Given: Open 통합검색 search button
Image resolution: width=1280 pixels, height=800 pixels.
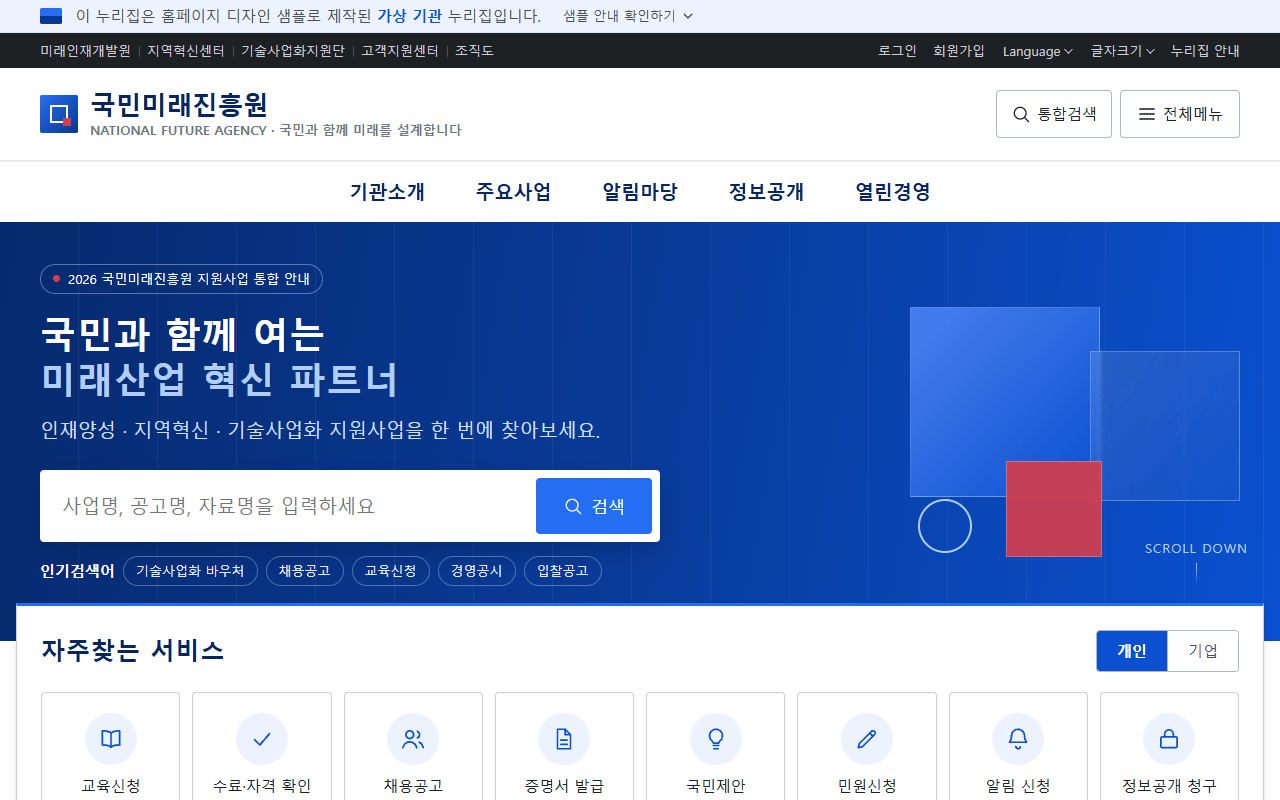Looking at the screenshot, I should pos(1054,114).
